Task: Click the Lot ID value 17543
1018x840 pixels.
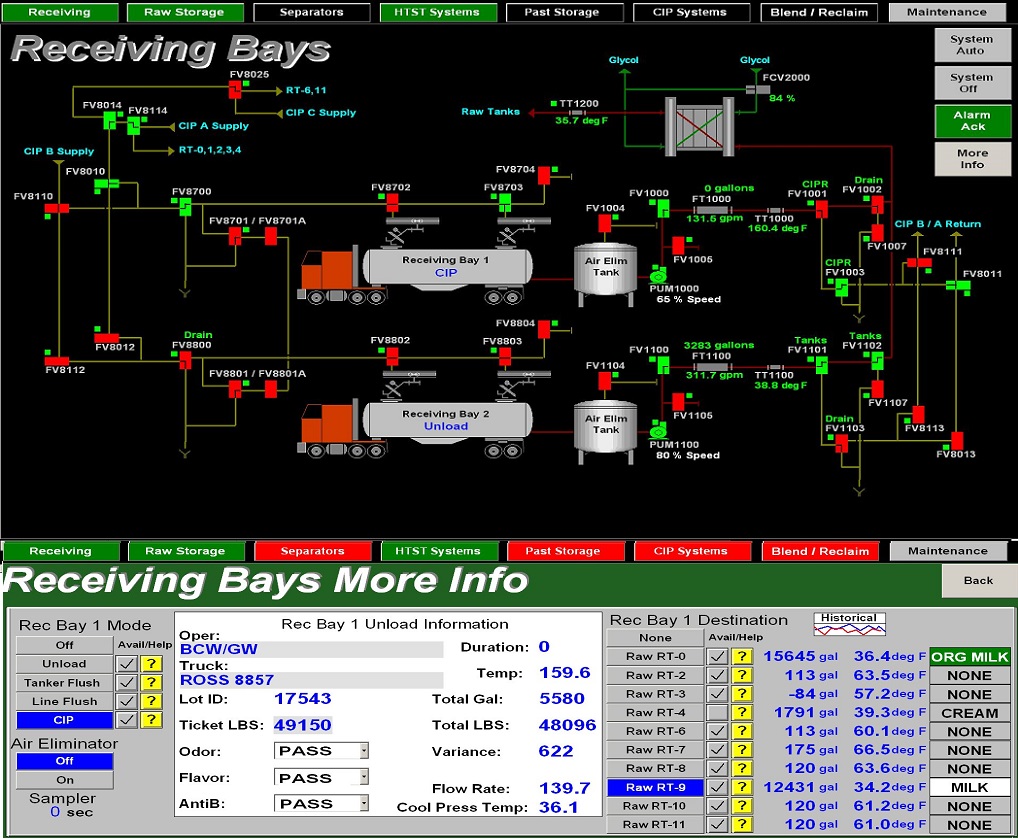Action: (303, 698)
